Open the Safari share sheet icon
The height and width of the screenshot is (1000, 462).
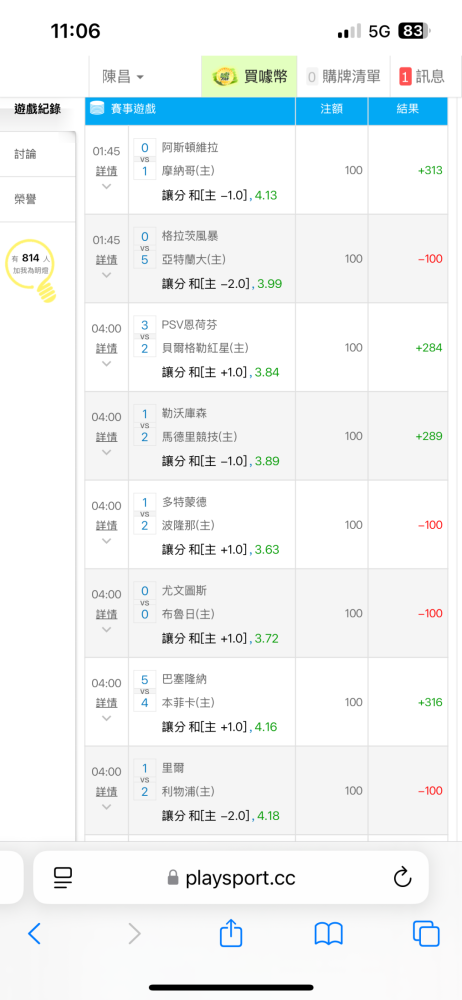[231, 932]
